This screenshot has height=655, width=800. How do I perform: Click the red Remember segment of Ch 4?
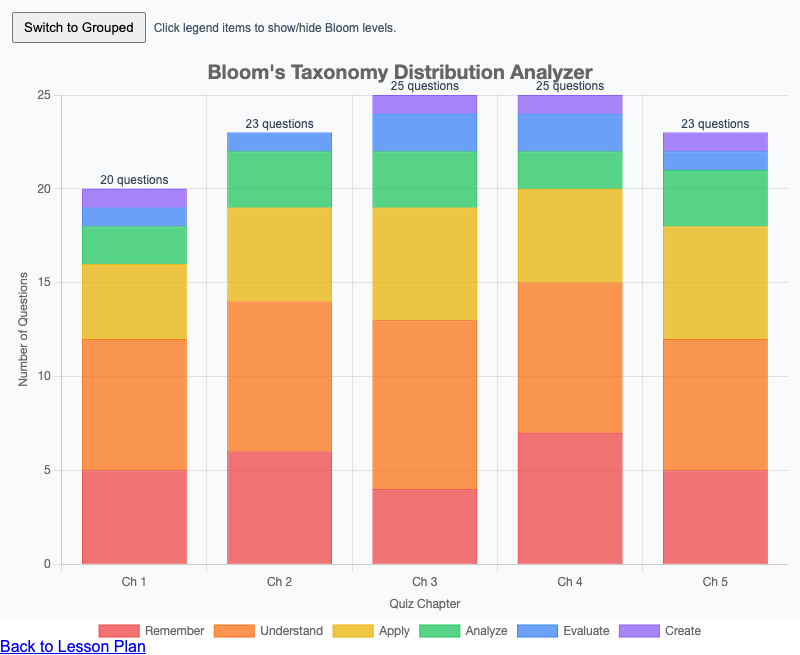click(570, 498)
